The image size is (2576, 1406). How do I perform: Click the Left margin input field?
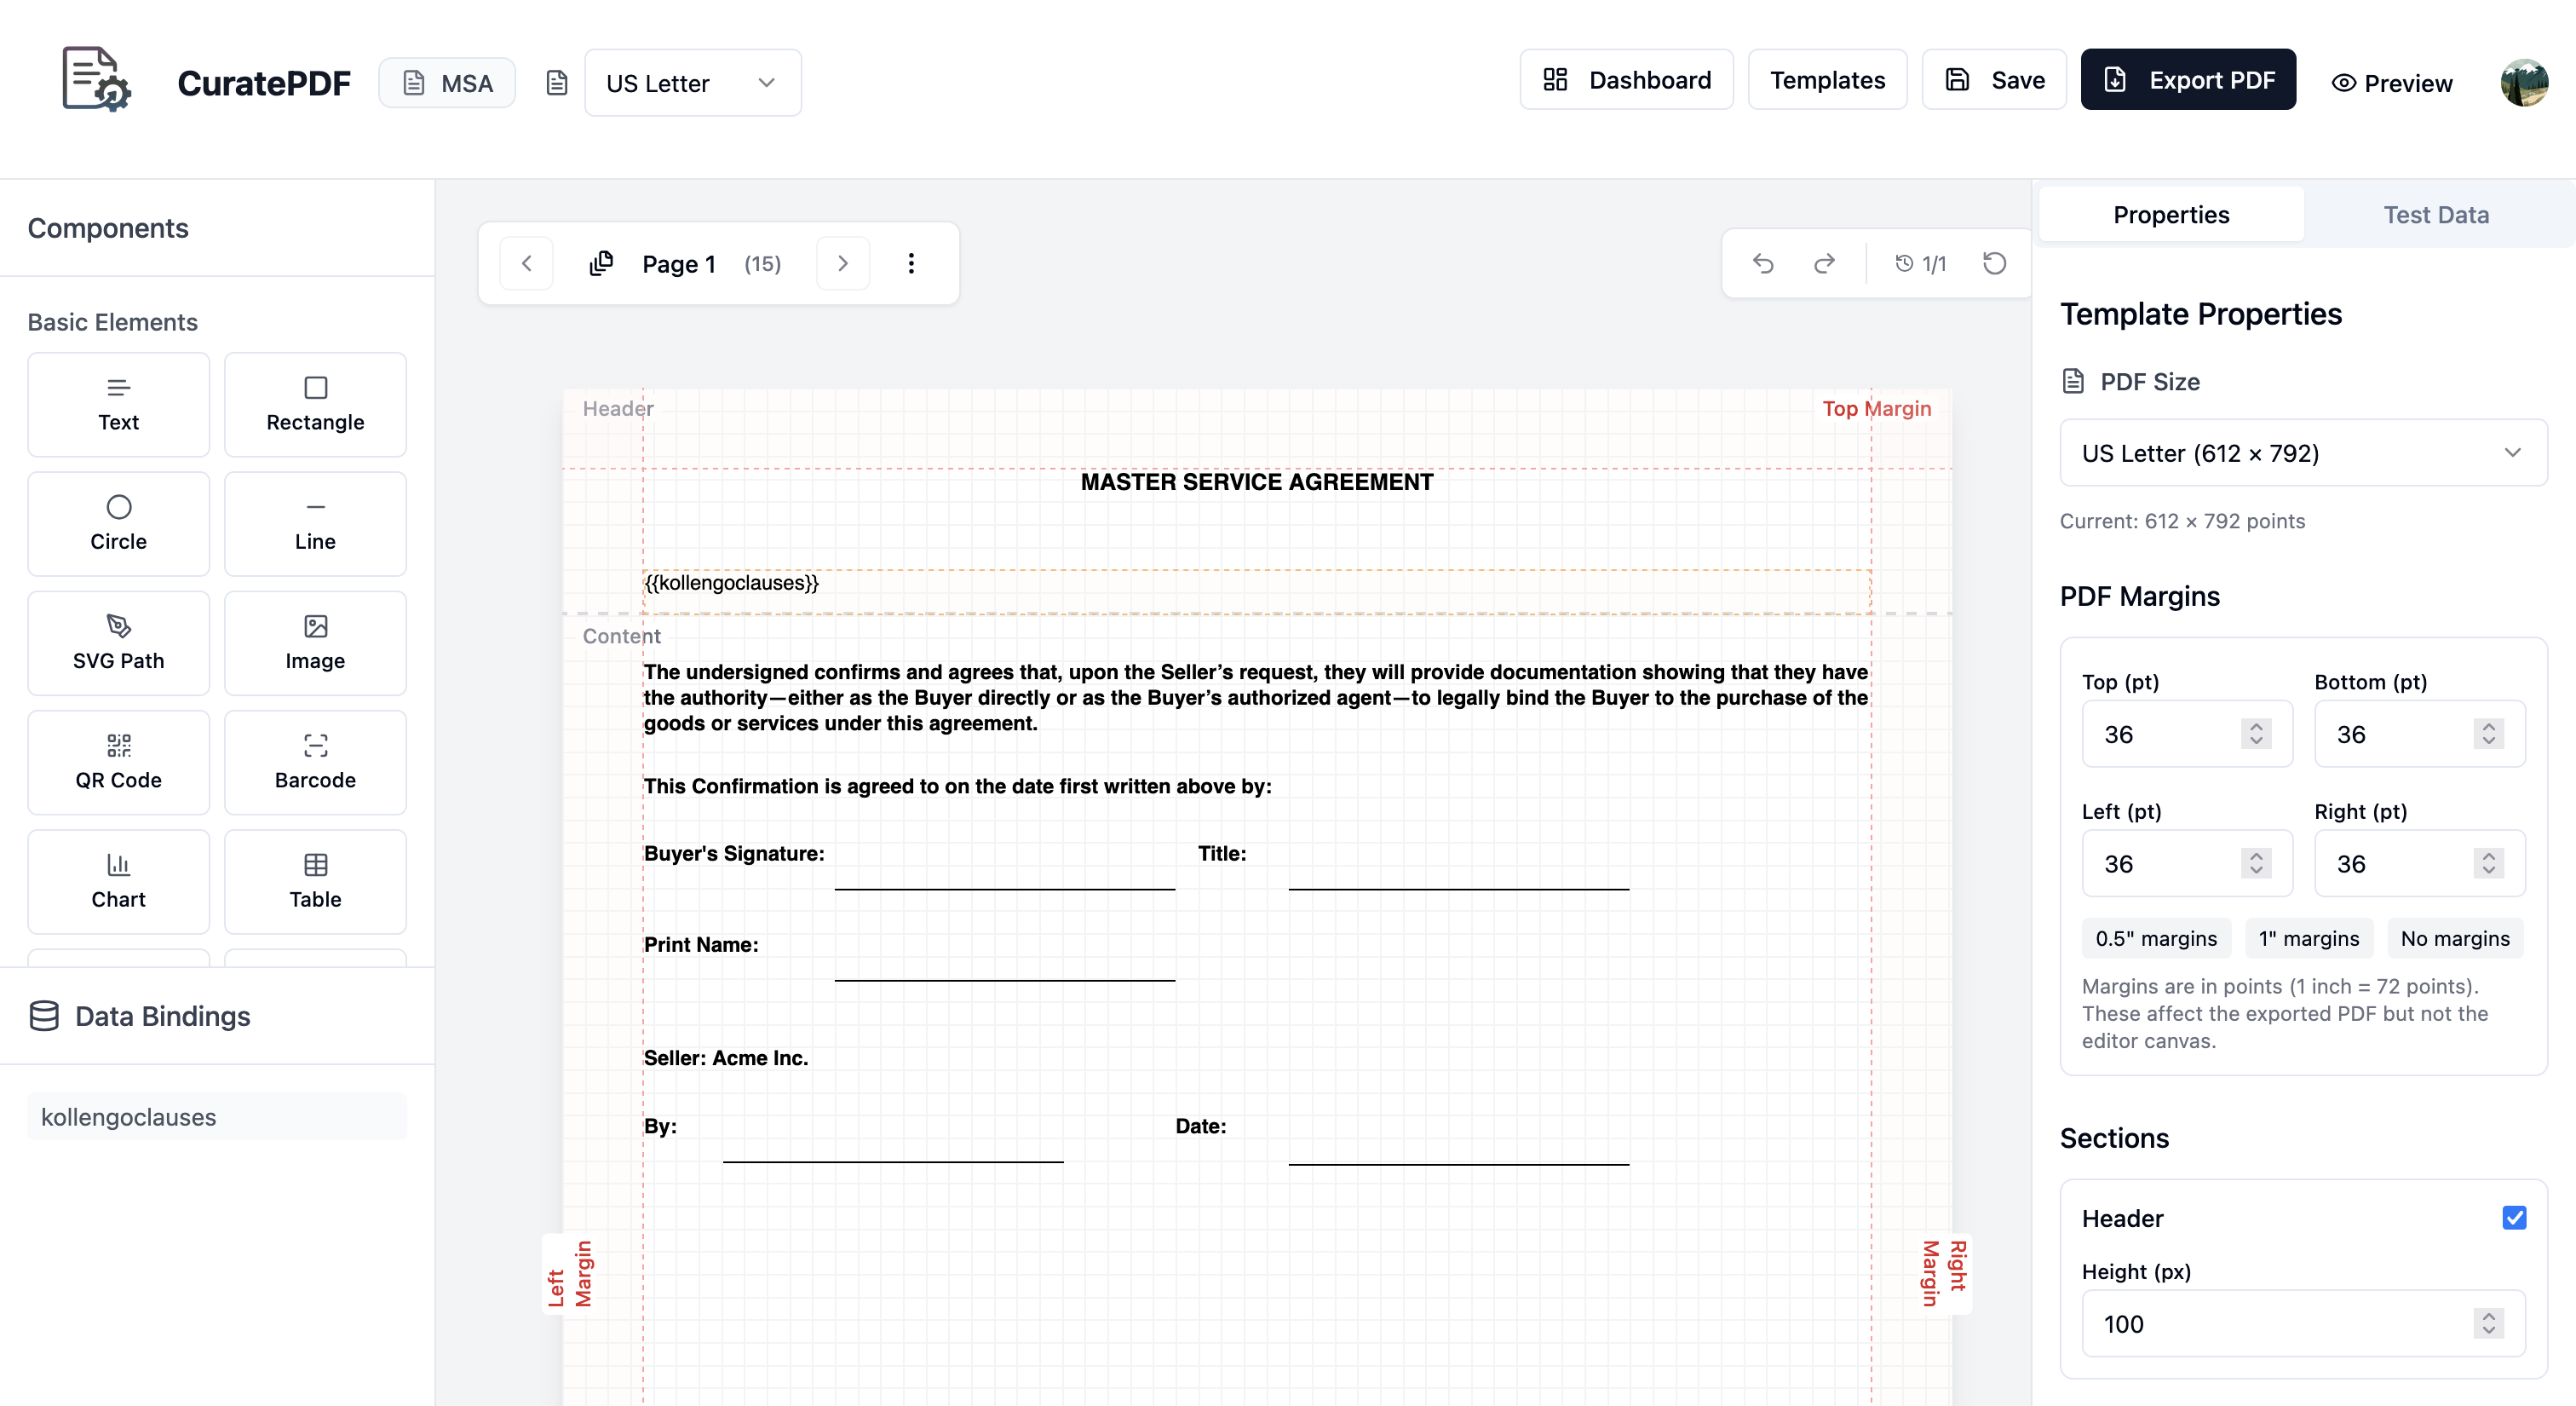[x=2160, y=864]
